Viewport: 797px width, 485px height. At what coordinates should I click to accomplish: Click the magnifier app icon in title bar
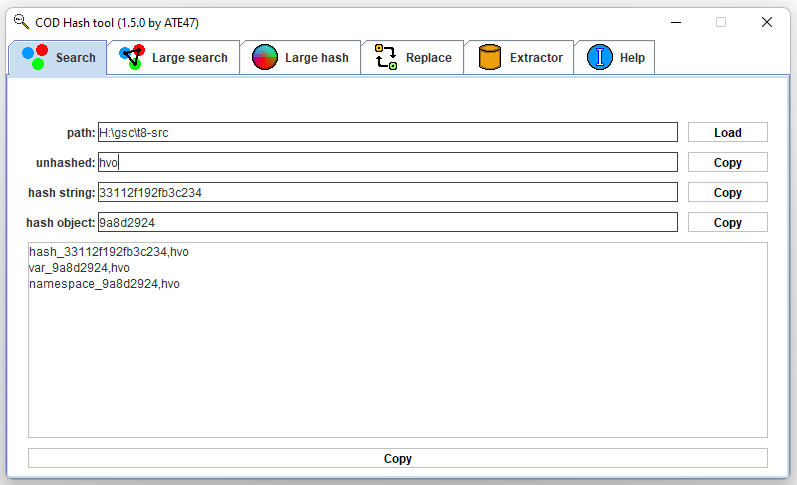click(21, 22)
